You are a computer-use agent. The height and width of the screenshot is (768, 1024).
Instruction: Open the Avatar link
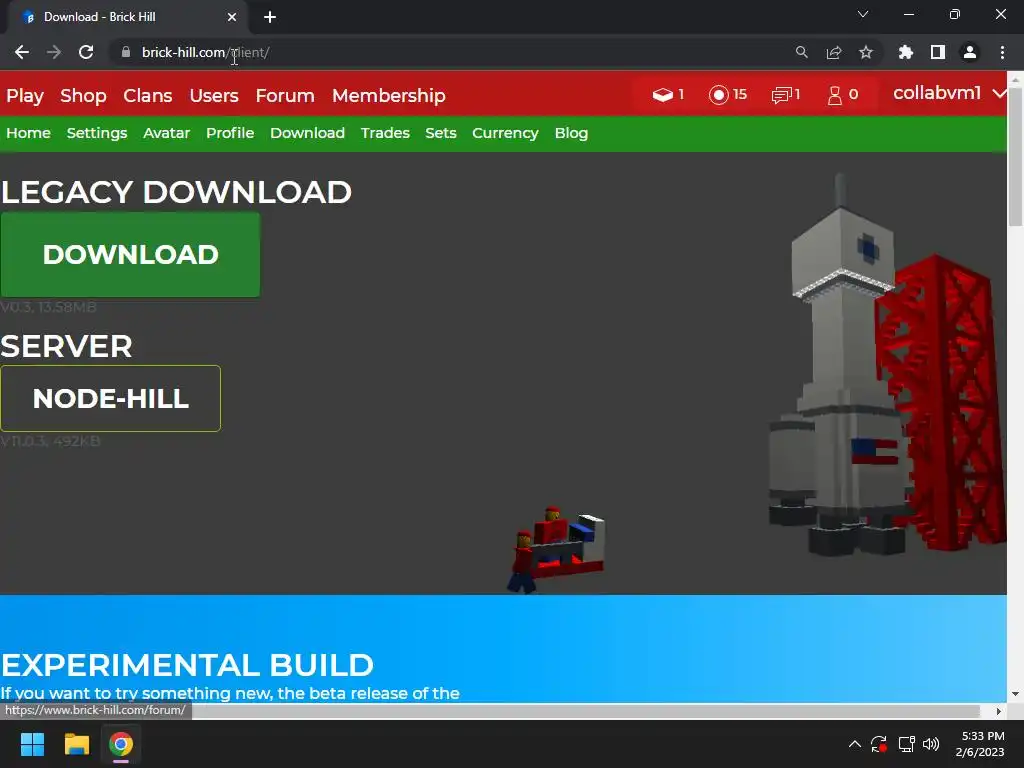[167, 133]
